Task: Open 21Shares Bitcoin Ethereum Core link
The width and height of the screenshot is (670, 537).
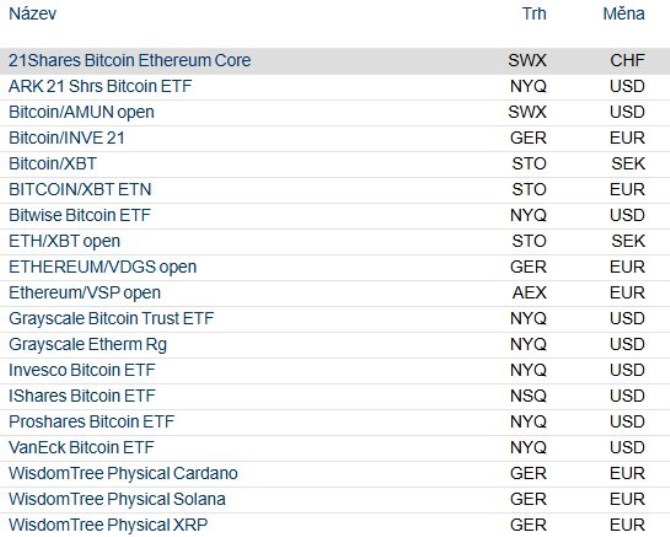Action: 129,61
